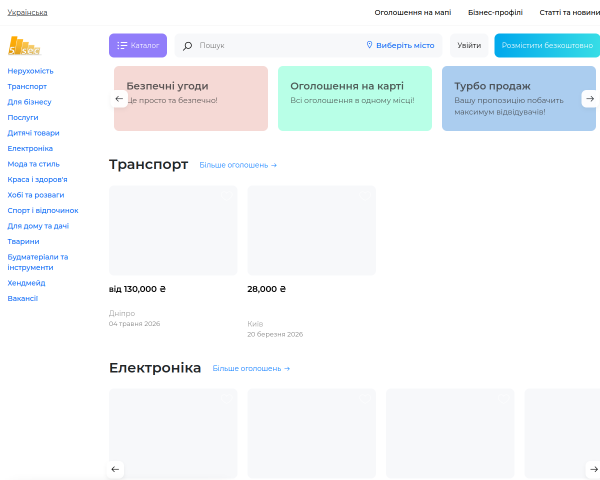
Task: Select Для дому та дачі in sidebar
Action: [38, 226]
